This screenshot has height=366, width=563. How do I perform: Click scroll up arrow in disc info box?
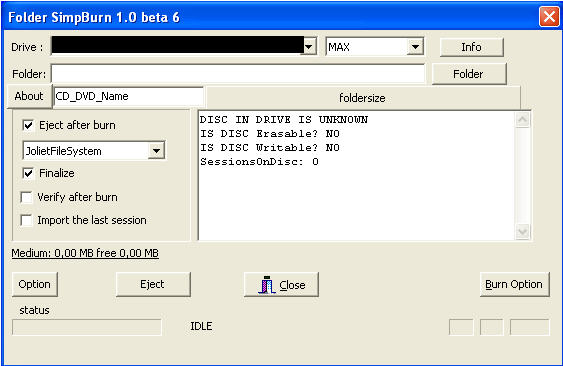click(522, 120)
